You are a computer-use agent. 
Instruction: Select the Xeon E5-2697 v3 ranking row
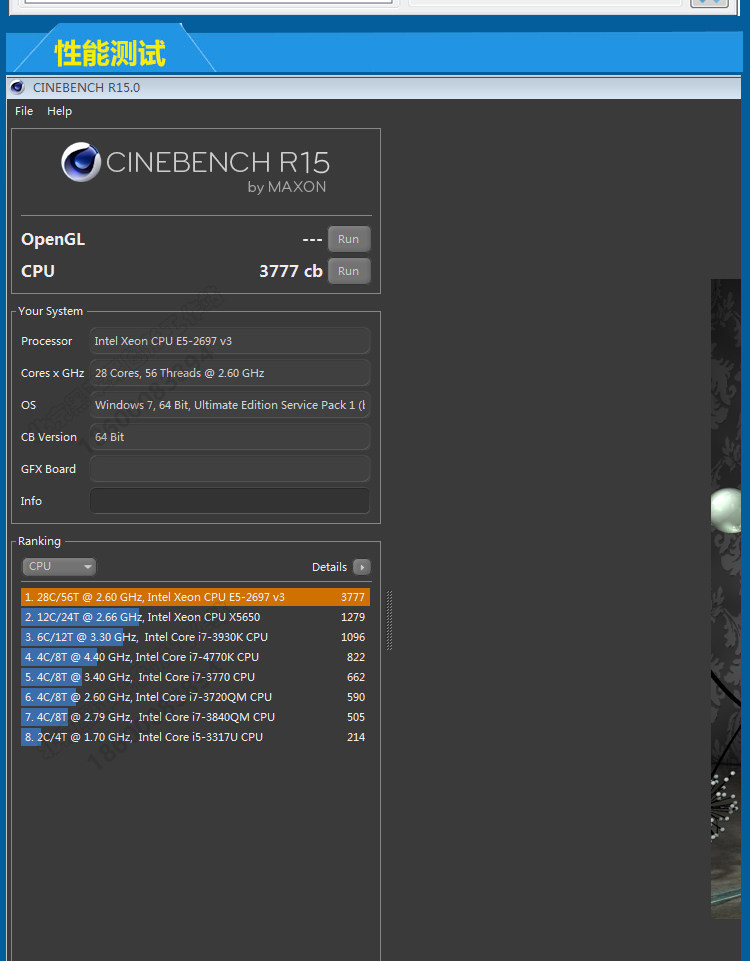[195, 597]
